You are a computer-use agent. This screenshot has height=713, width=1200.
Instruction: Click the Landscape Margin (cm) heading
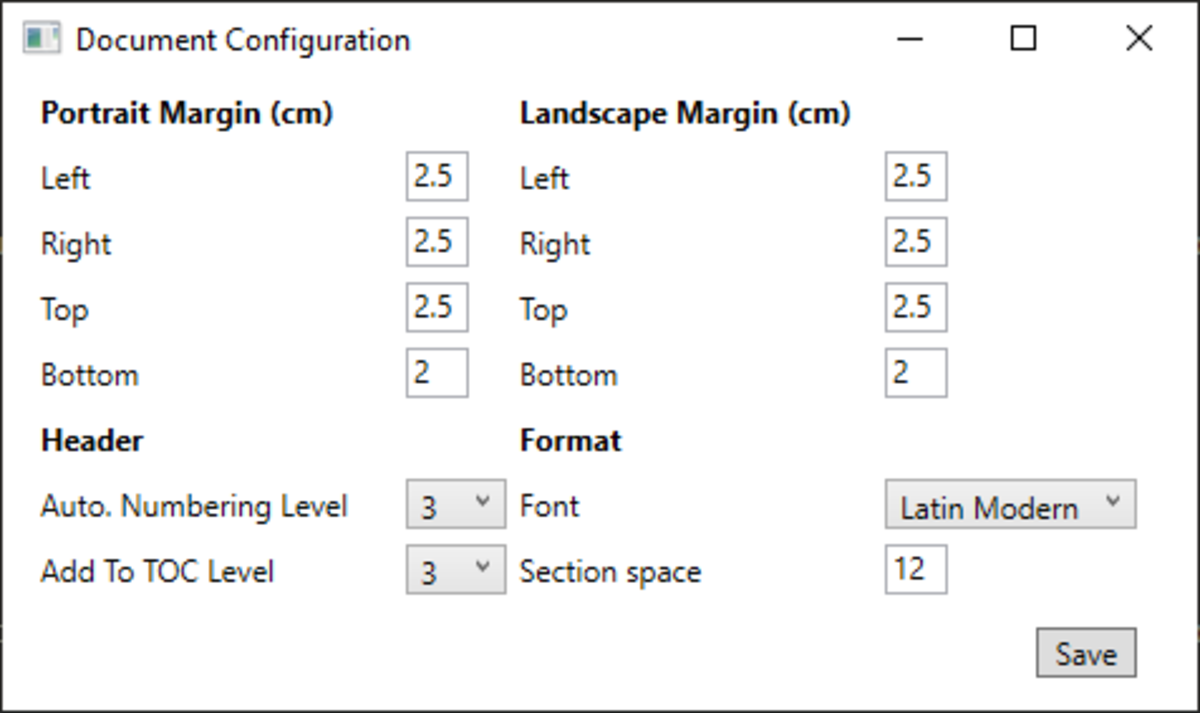(685, 113)
